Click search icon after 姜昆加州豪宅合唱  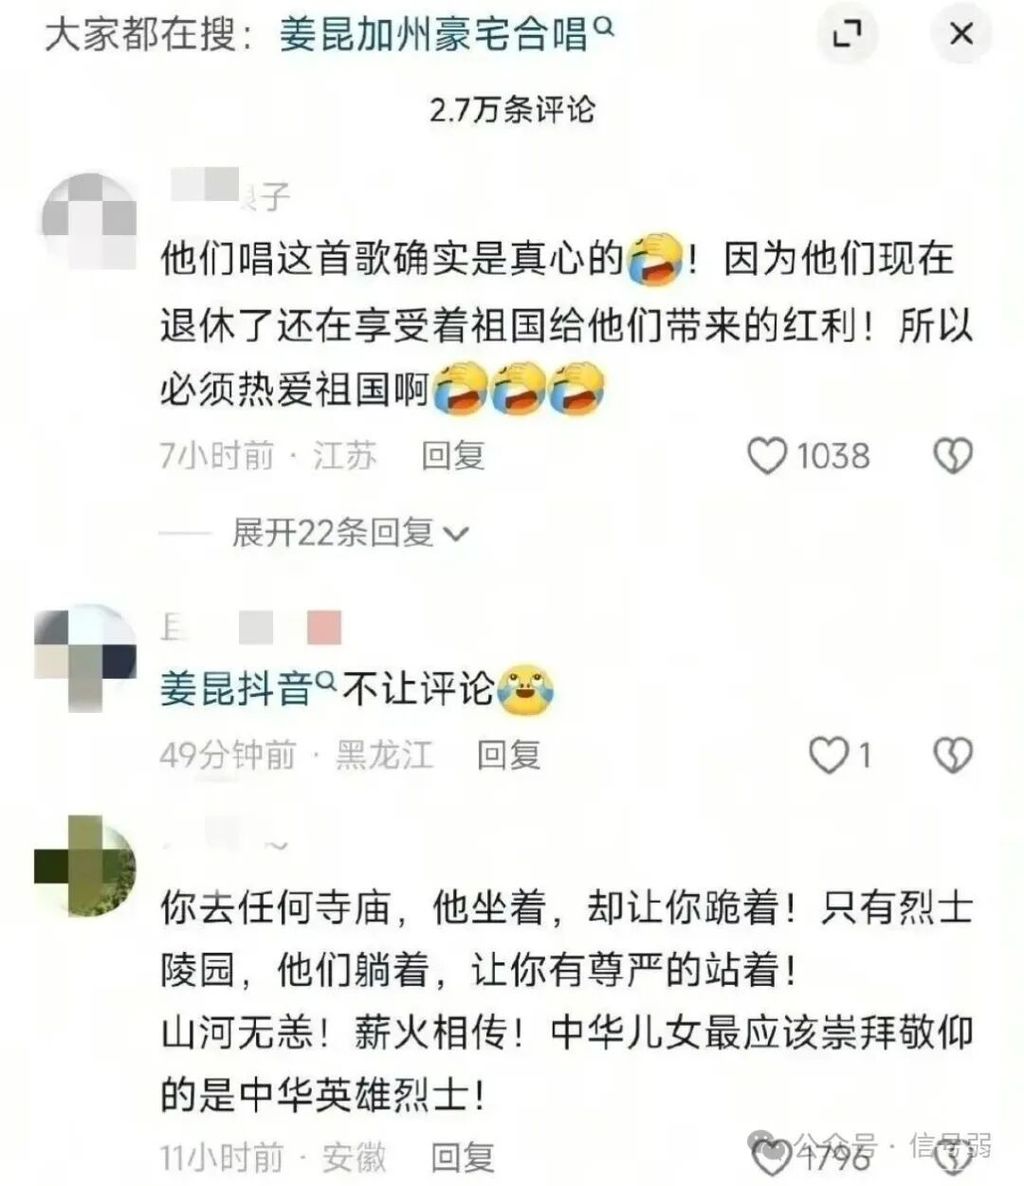pyautogui.click(x=604, y=27)
